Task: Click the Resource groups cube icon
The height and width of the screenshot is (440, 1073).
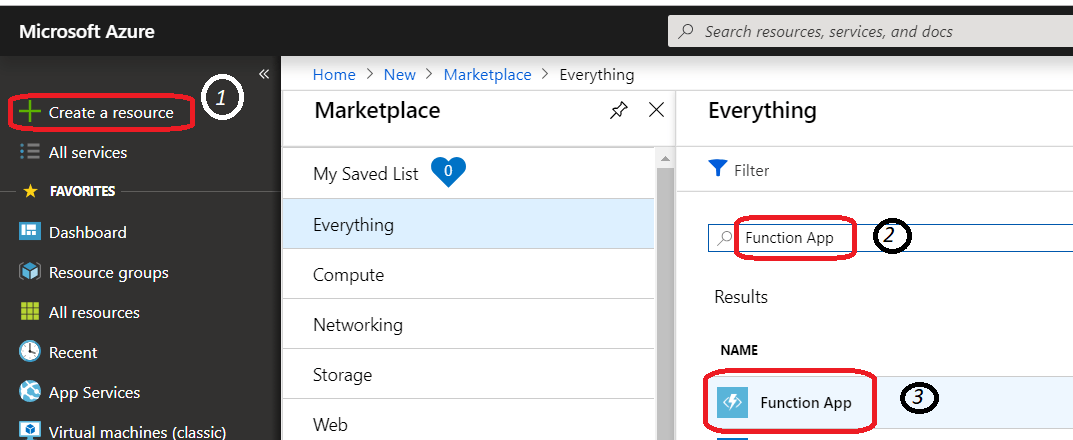Action: click(x=30, y=272)
